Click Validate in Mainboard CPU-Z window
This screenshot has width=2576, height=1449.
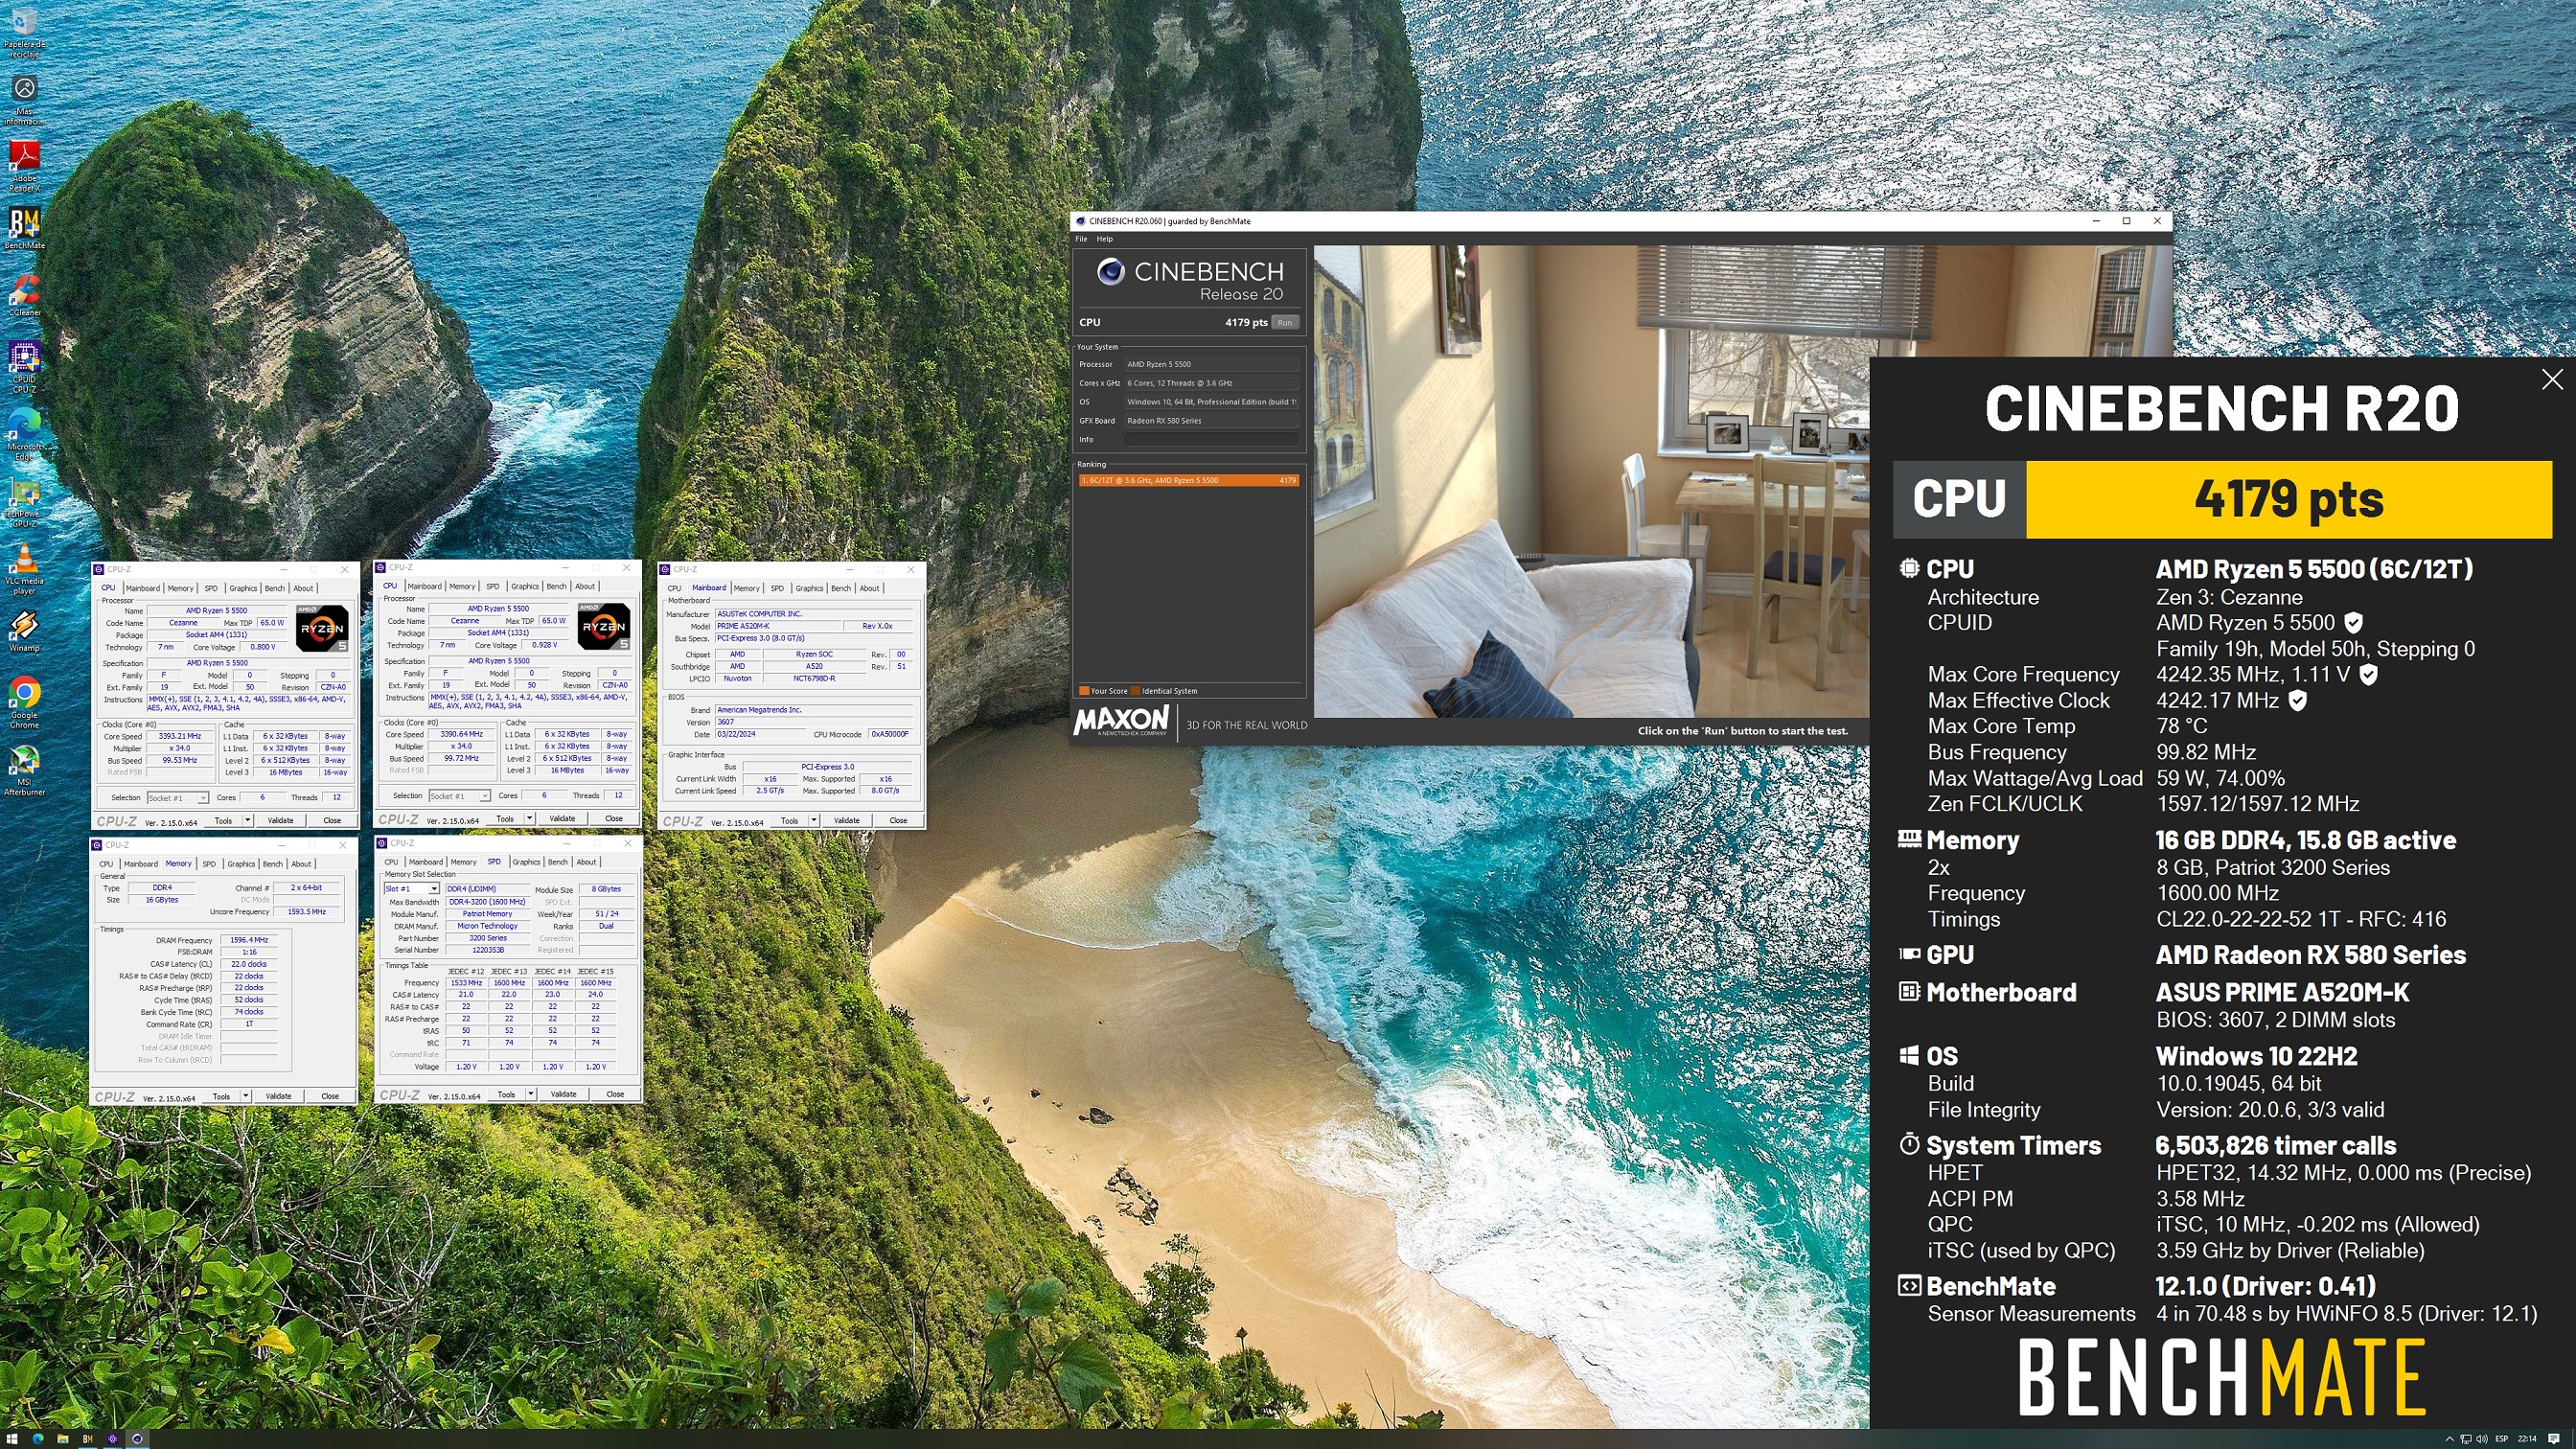pos(846,821)
